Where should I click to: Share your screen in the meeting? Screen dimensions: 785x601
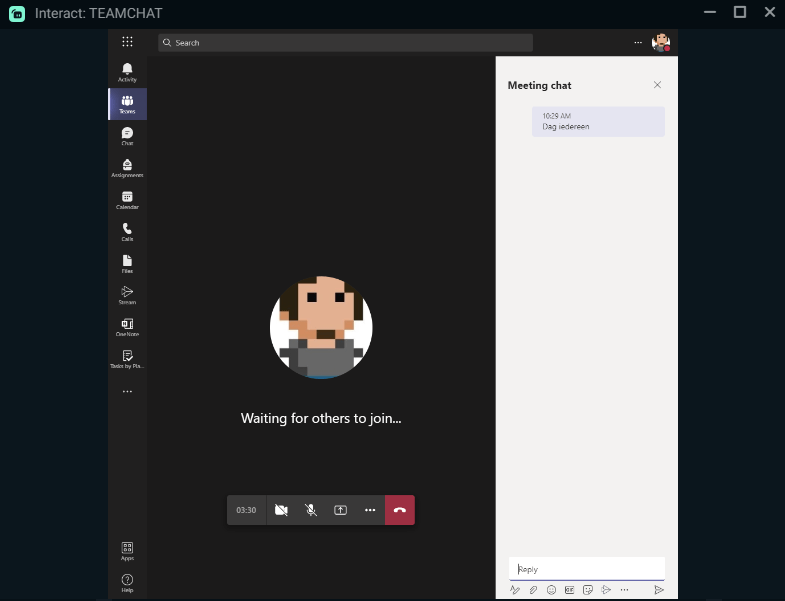pos(340,510)
